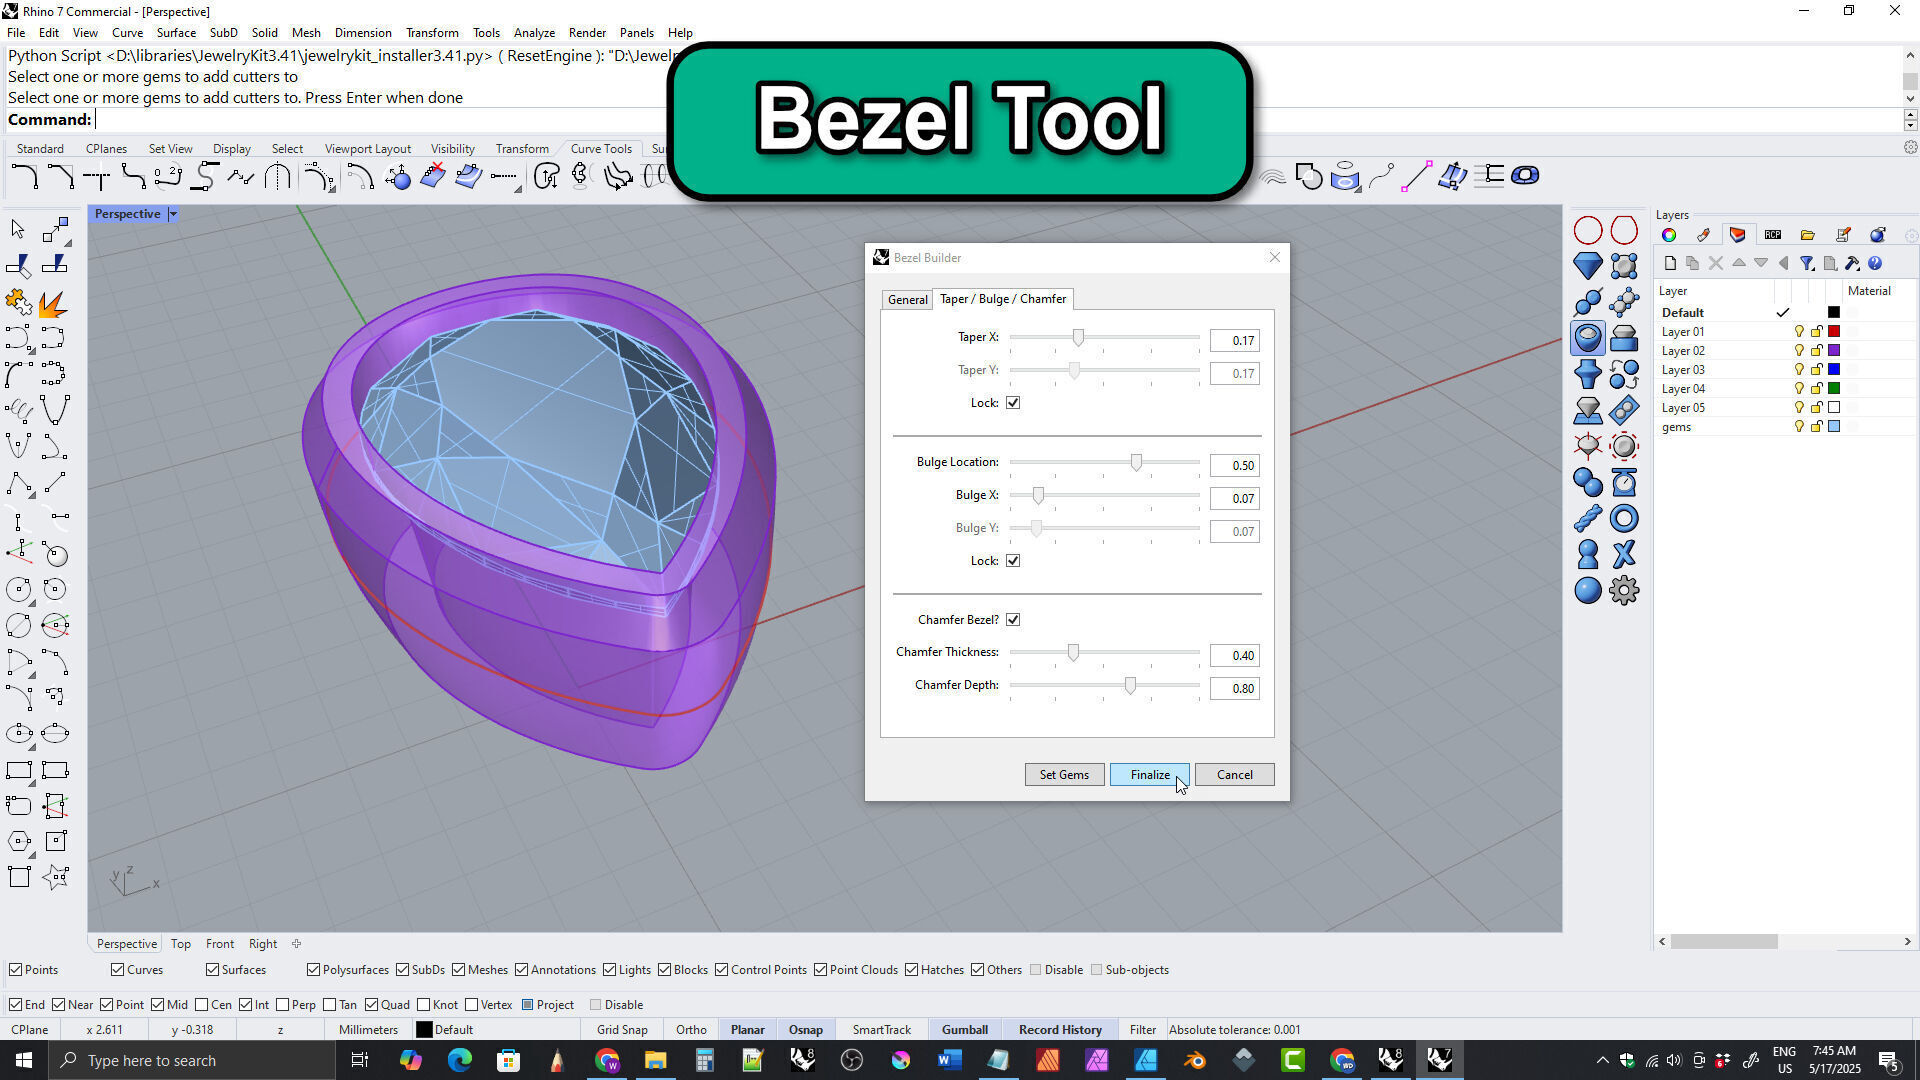The width and height of the screenshot is (1920, 1080).
Task: Click the ring torus tool icon
Action: pos(1624,518)
